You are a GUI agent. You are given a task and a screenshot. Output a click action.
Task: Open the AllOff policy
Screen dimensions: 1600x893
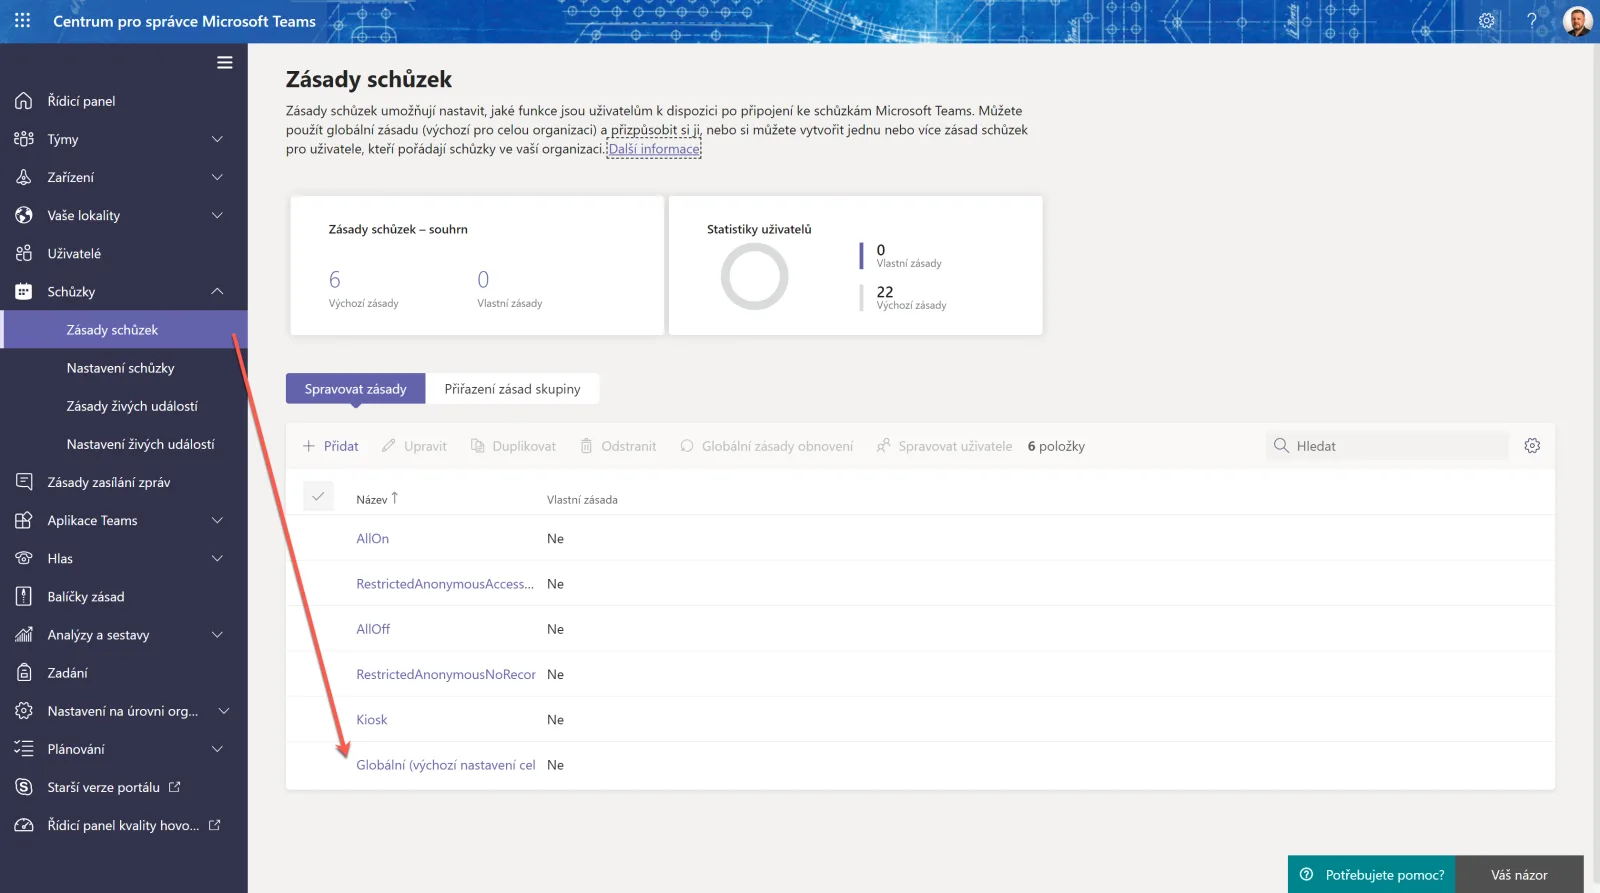pyautogui.click(x=373, y=629)
